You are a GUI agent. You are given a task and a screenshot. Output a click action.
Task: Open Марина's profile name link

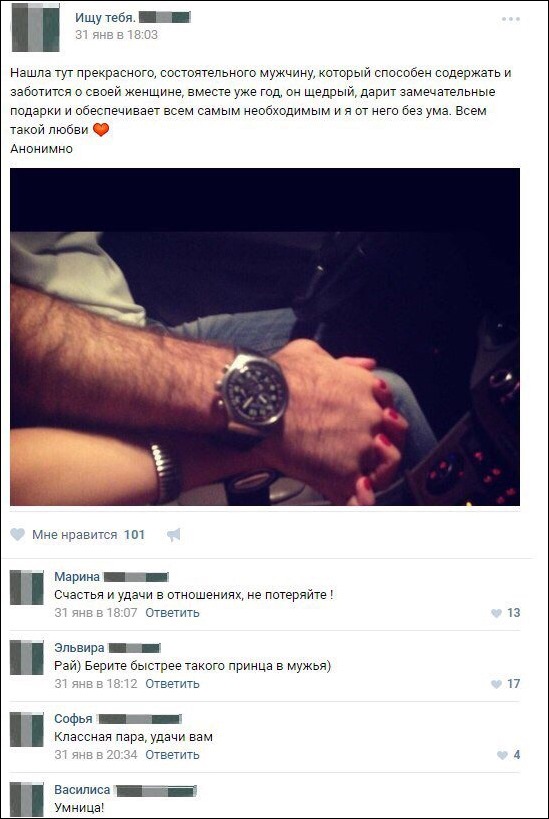tap(77, 577)
